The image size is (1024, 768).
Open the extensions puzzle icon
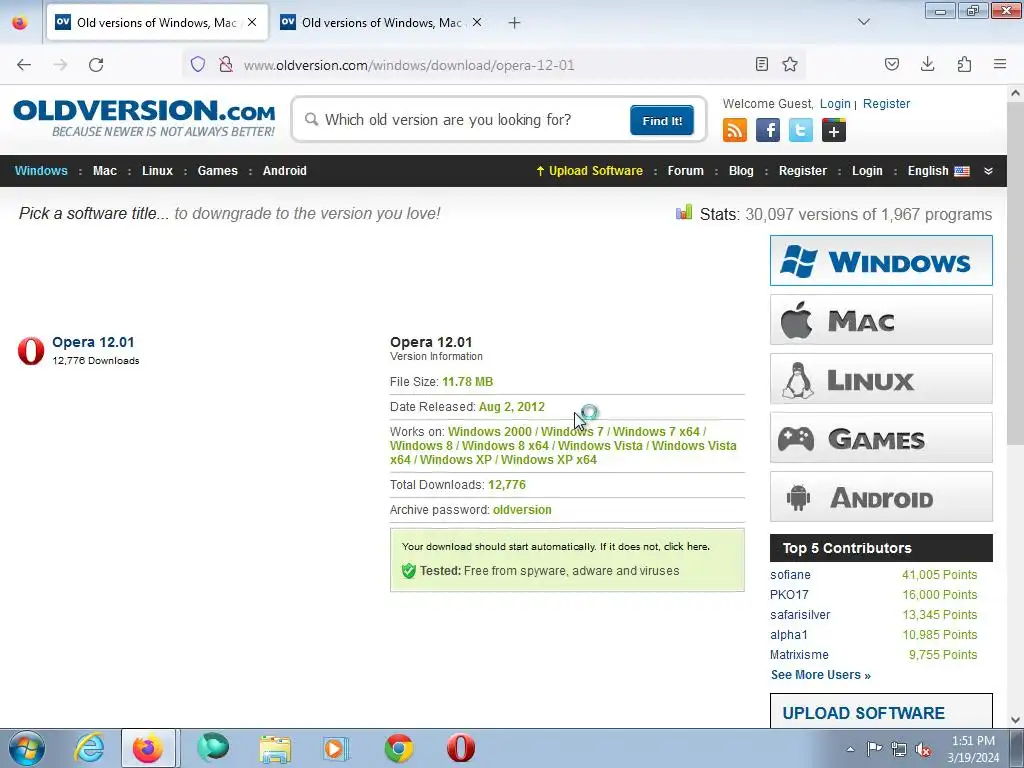[x=964, y=64]
